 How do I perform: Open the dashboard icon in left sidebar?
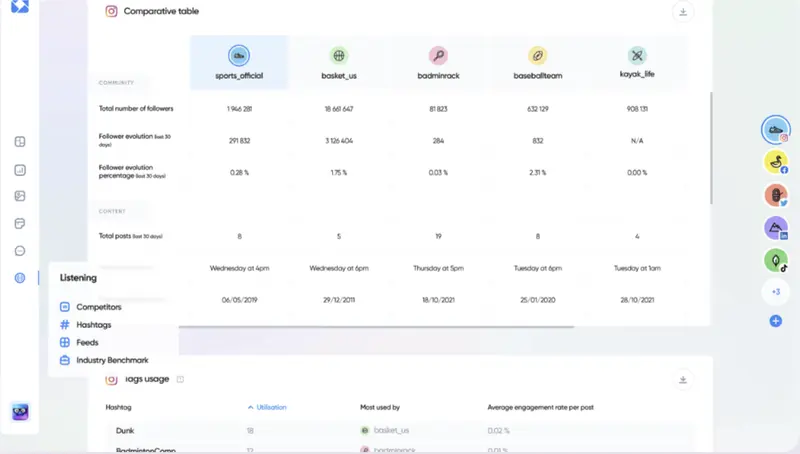pyautogui.click(x=20, y=142)
